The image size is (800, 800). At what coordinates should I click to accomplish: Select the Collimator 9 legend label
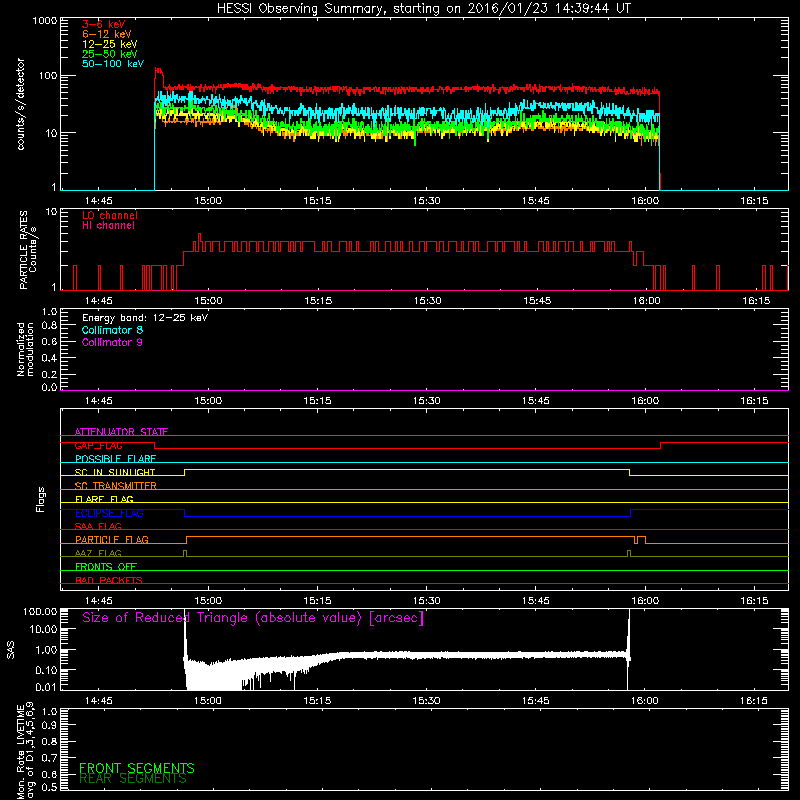112,342
